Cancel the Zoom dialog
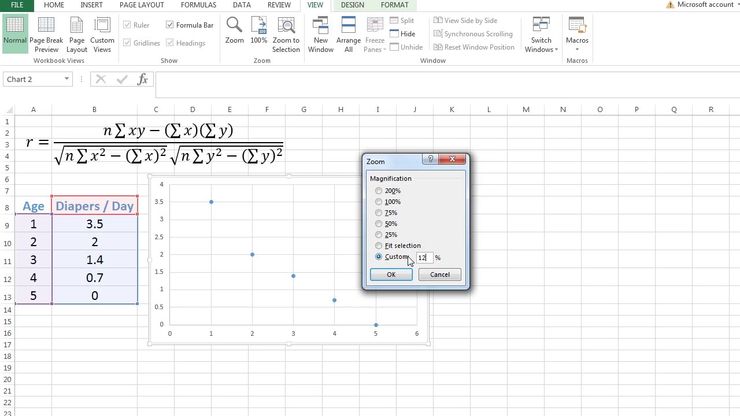The image size is (740, 416). (439, 274)
